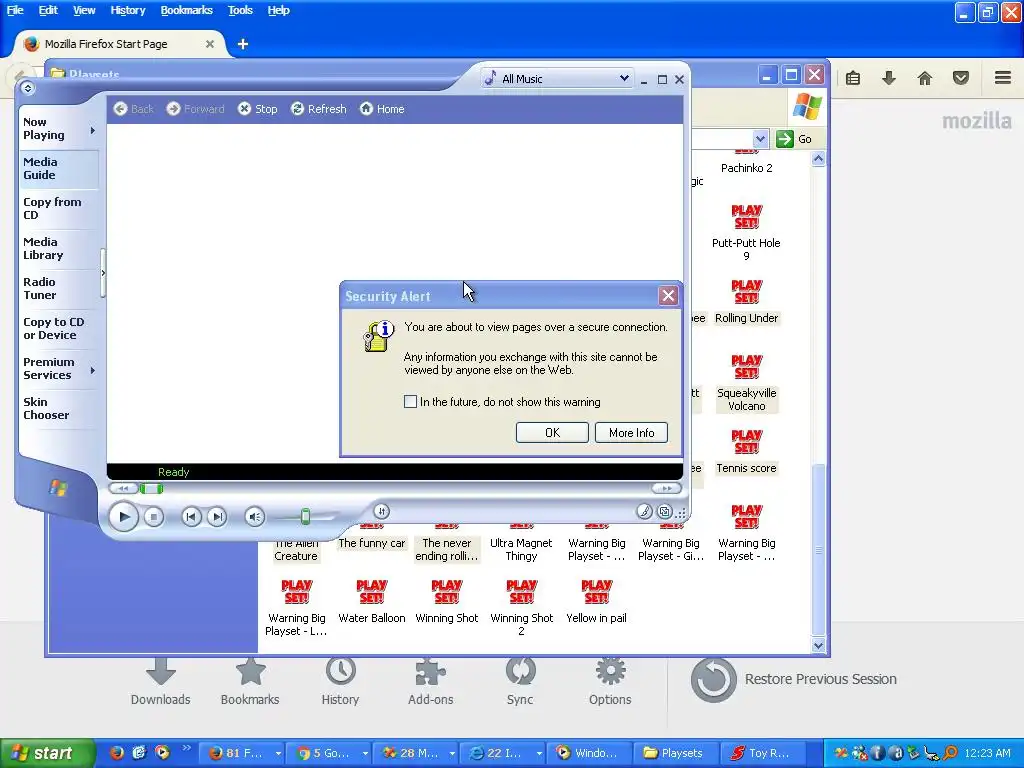1024x768 pixels.
Task: Close the Security Alert dialog
Action: pyautogui.click(x=668, y=296)
